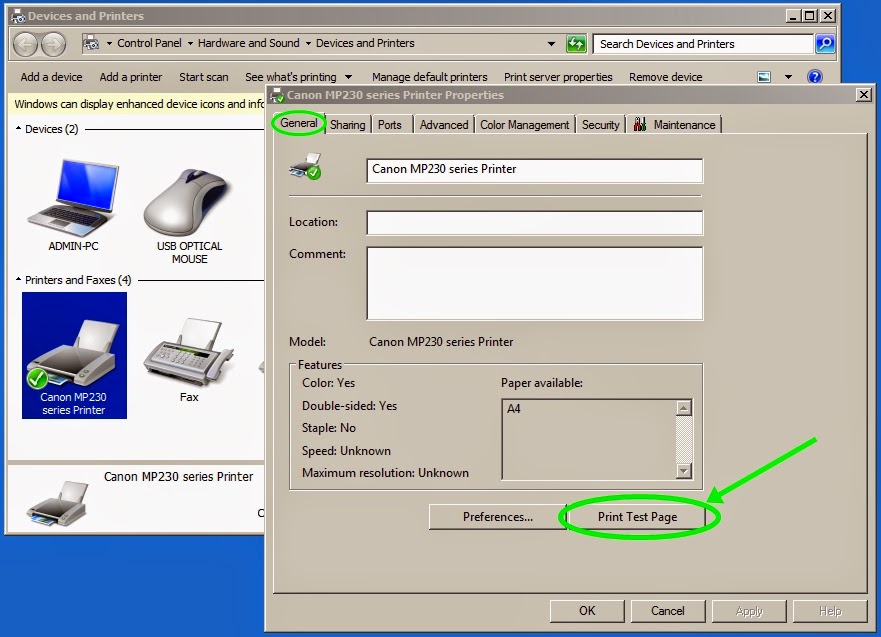The image size is (881, 637).
Task: Click Hardware and Sound in the breadcrumb
Action: tap(248, 43)
